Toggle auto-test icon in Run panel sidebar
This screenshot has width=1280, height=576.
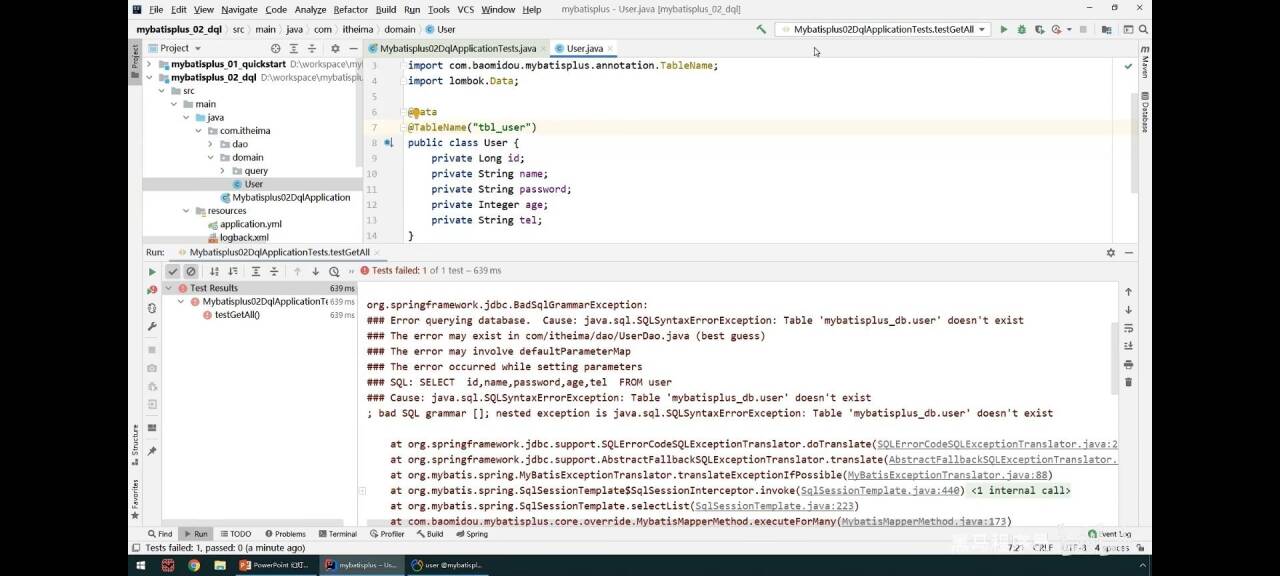tap(152, 308)
